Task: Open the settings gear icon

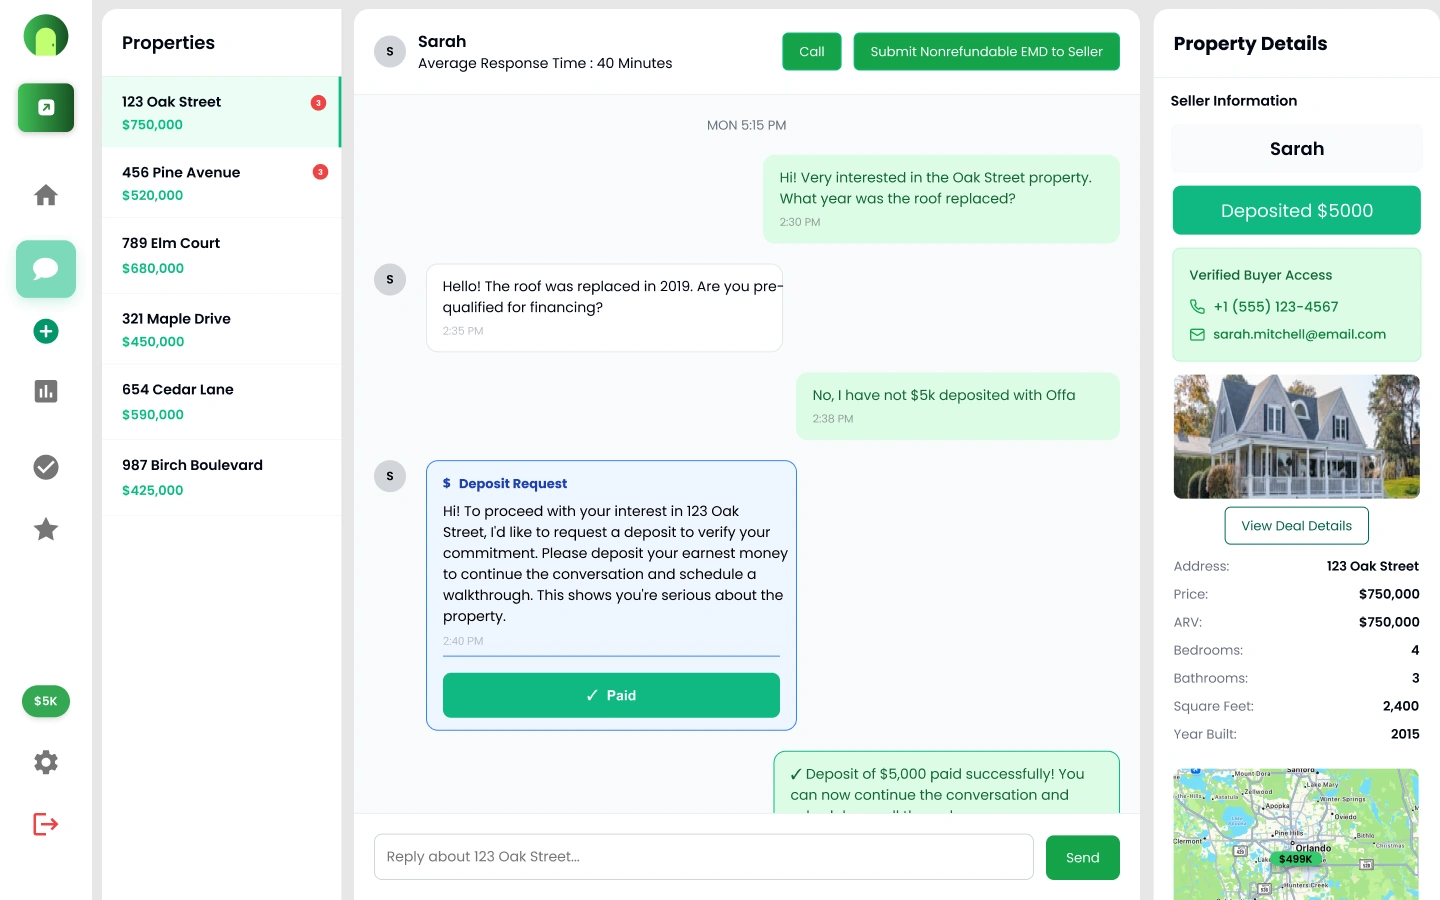Action: tap(46, 762)
